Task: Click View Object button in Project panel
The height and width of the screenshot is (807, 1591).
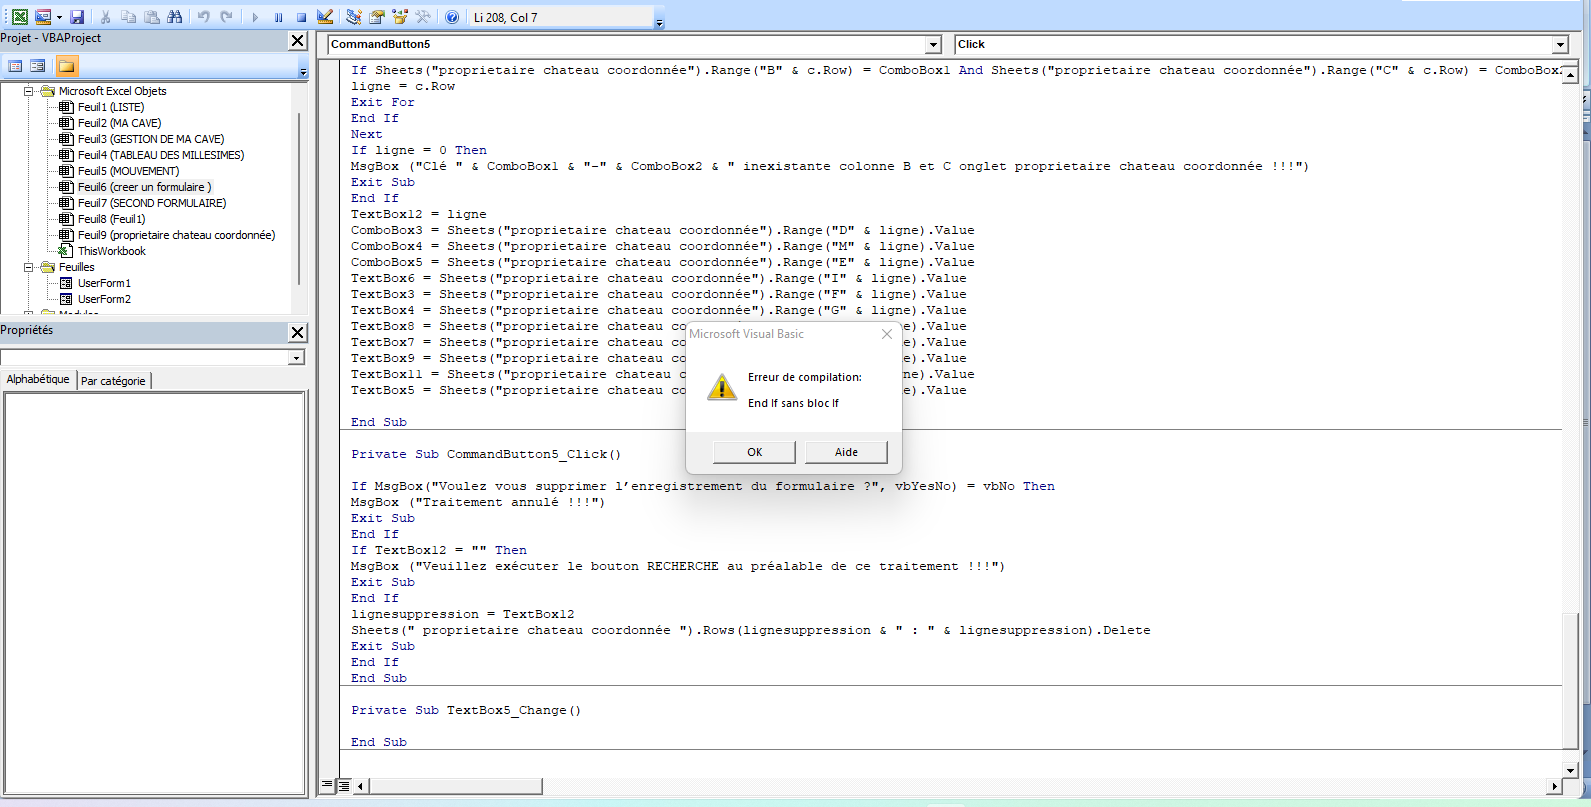Action: click(38, 66)
